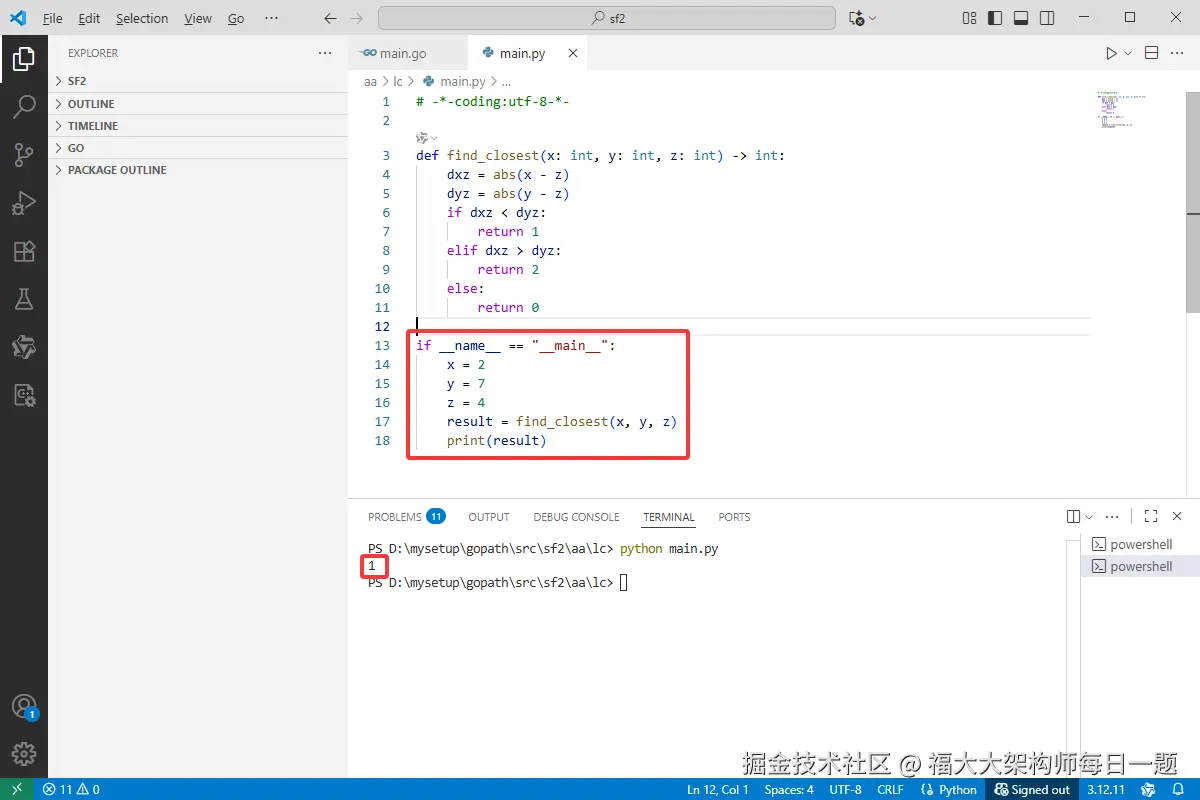Click the CRLF line ending indicator
This screenshot has width=1200, height=800.
[x=890, y=789]
